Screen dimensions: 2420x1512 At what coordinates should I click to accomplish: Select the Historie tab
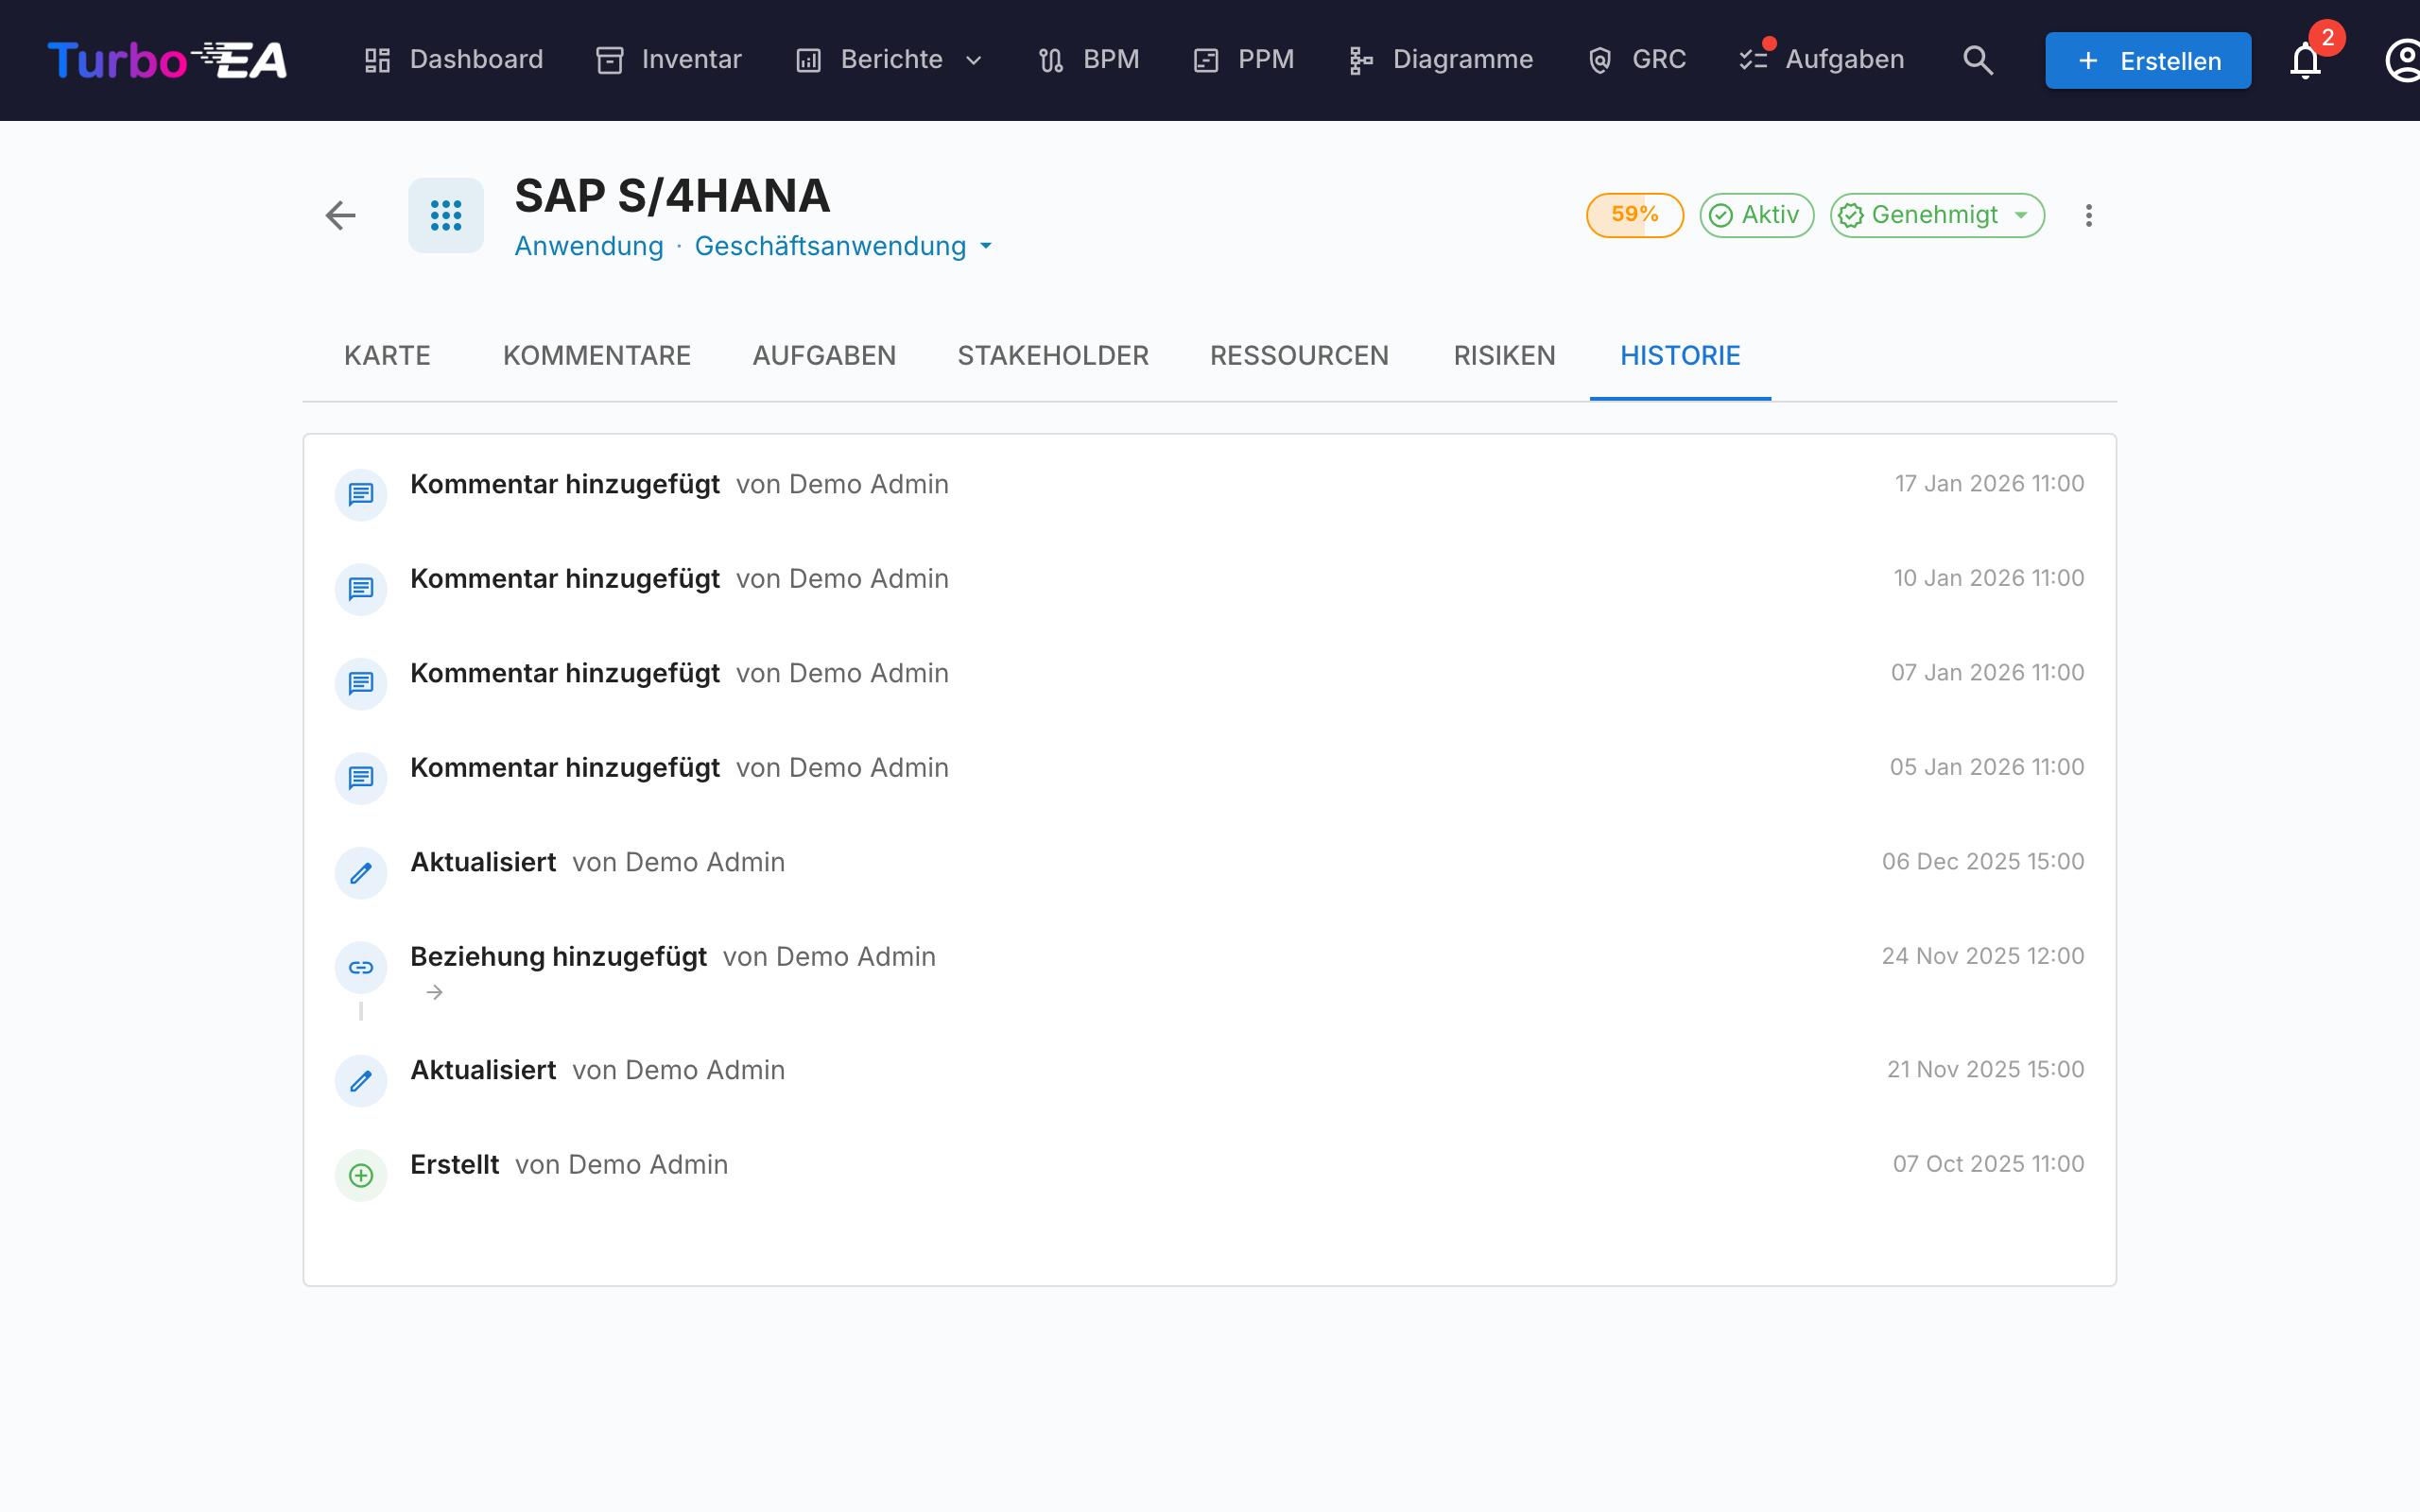(1680, 356)
